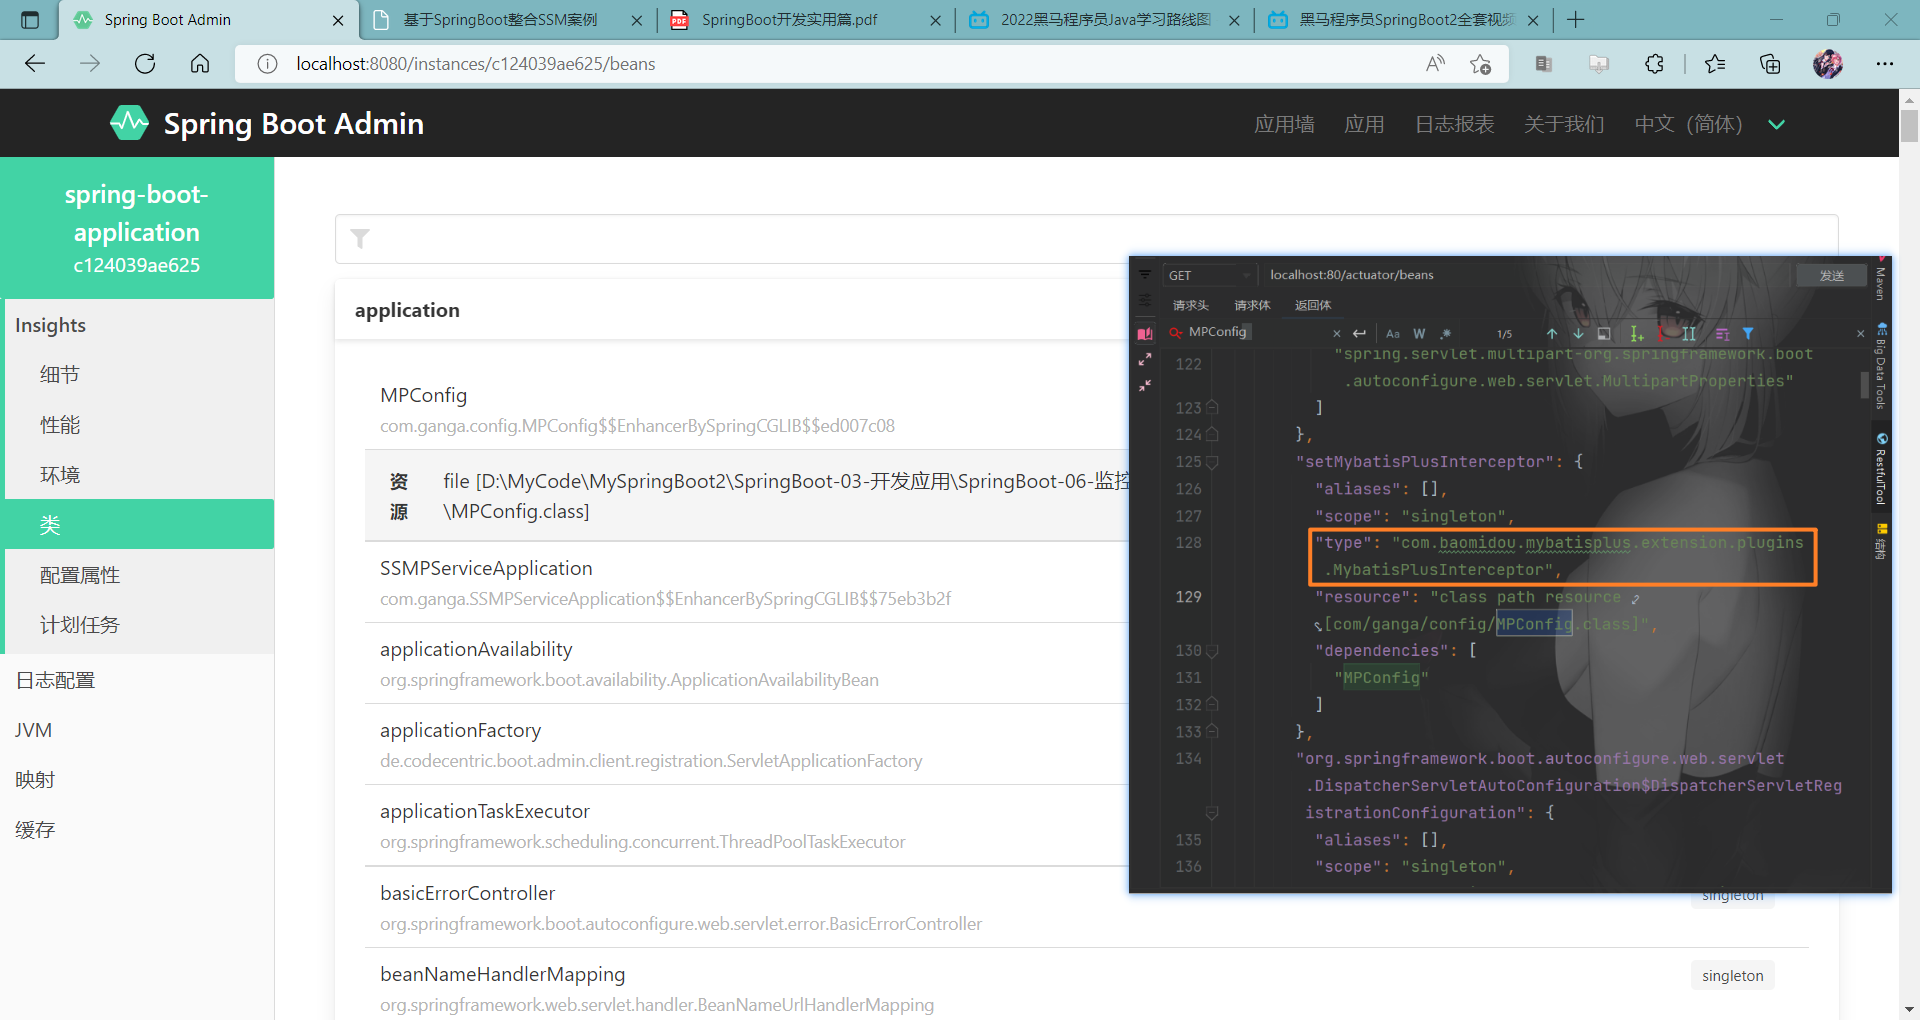Expand the language chevron in the top navbar
Image resolution: width=1920 pixels, height=1020 pixels.
pyautogui.click(x=1776, y=124)
